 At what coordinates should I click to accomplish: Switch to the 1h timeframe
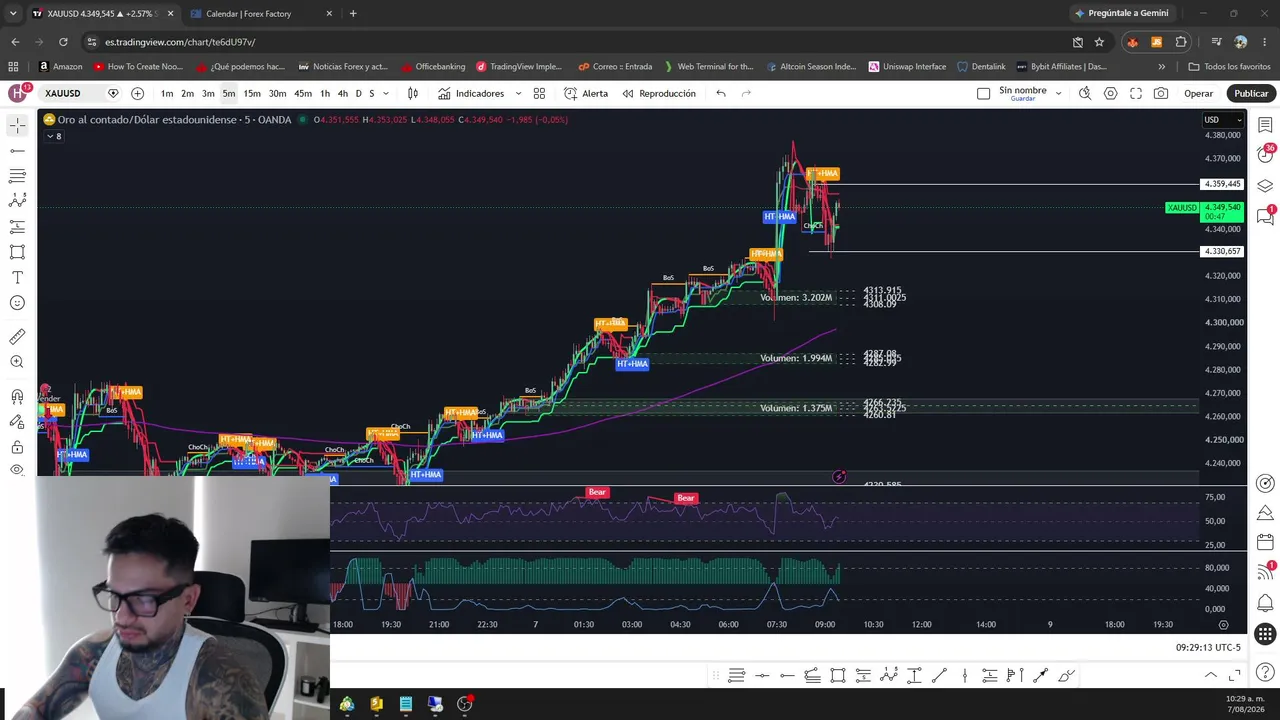[325, 93]
